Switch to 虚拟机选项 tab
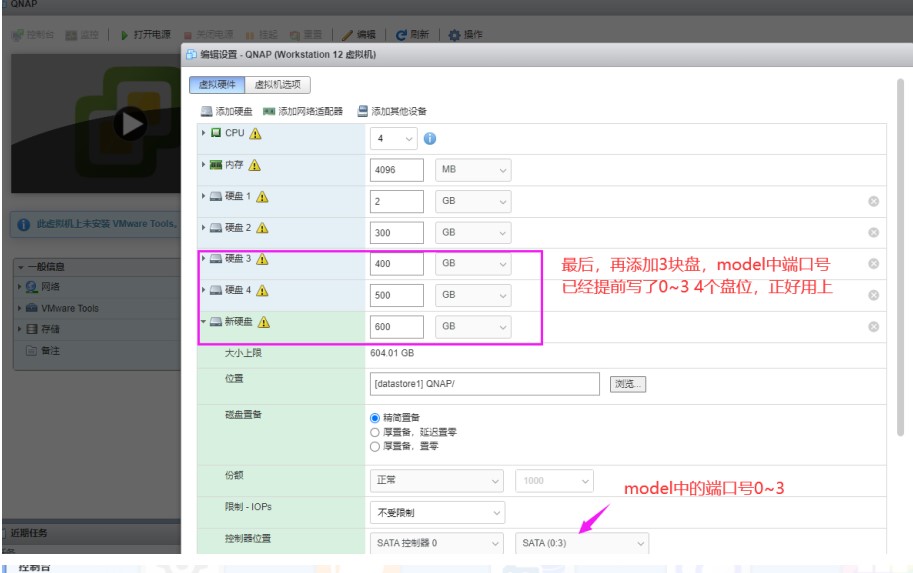The width and height of the screenshot is (913, 573). [278, 84]
